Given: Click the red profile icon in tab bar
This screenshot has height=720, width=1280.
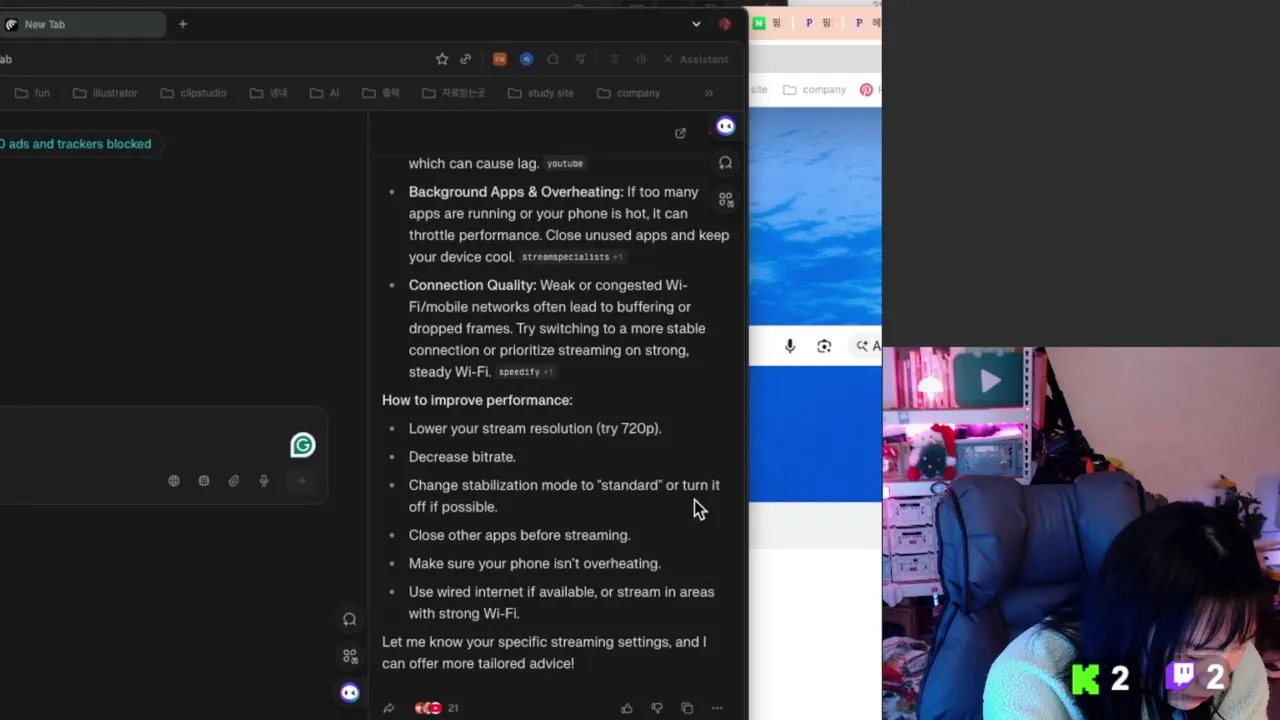Looking at the screenshot, I should [725, 24].
